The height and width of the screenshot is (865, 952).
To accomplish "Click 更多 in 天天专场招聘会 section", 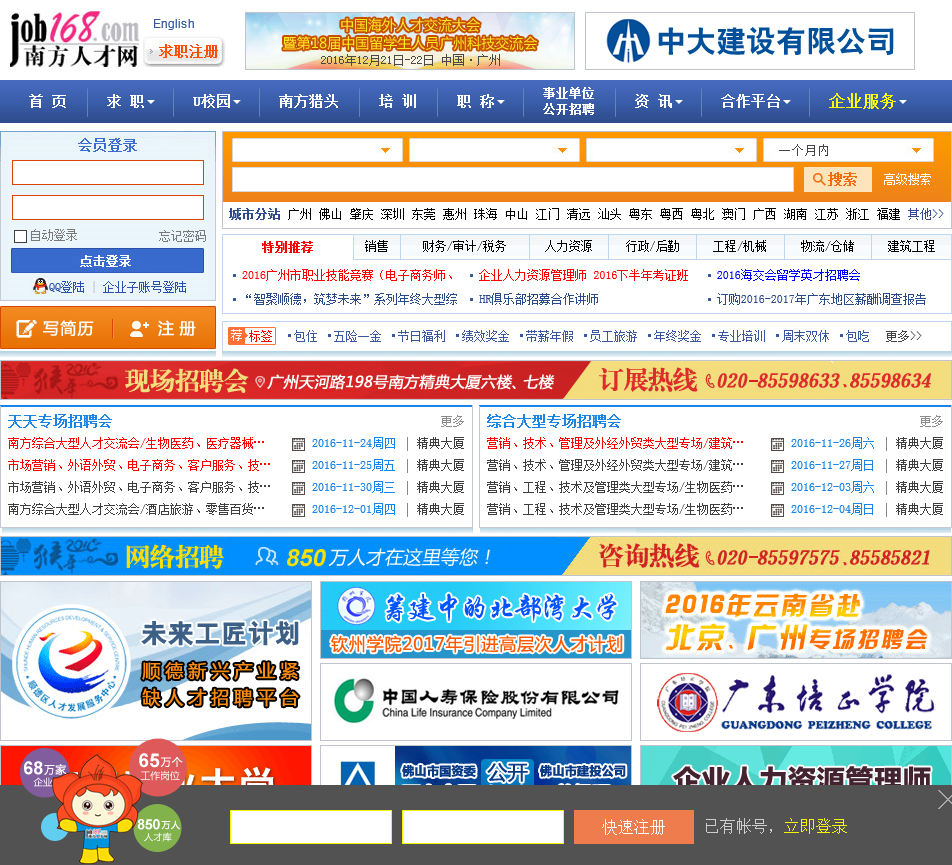I will [x=452, y=421].
